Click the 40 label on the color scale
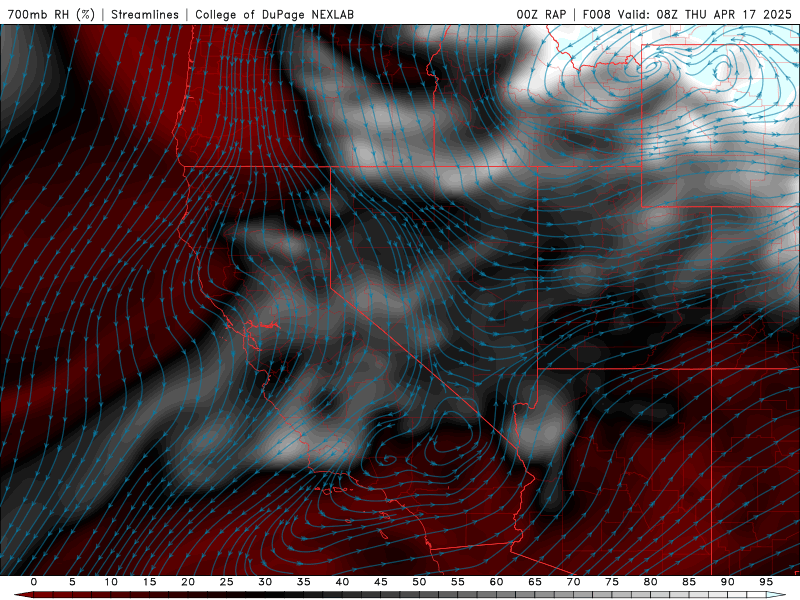Screen dimensions: 800x600 [342, 582]
